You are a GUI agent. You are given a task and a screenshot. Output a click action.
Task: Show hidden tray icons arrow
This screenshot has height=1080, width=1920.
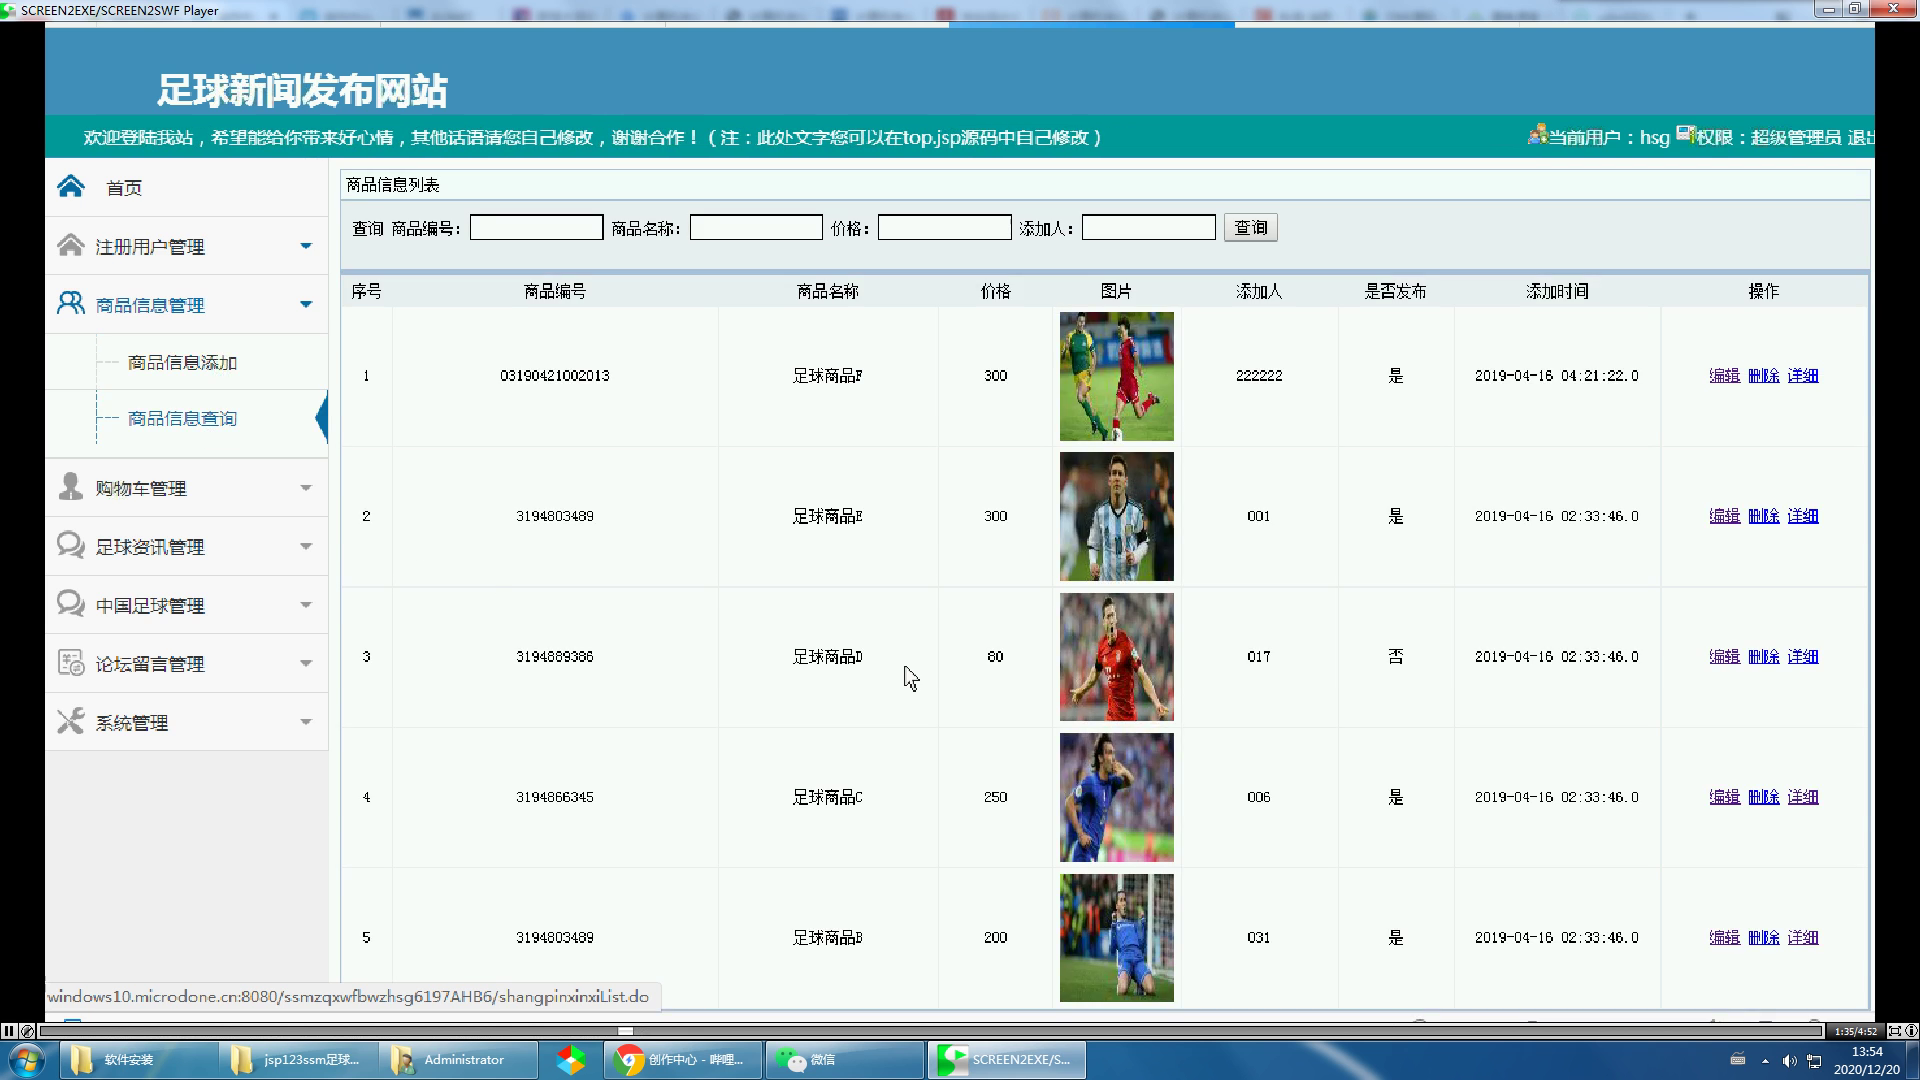click(1765, 1061)
